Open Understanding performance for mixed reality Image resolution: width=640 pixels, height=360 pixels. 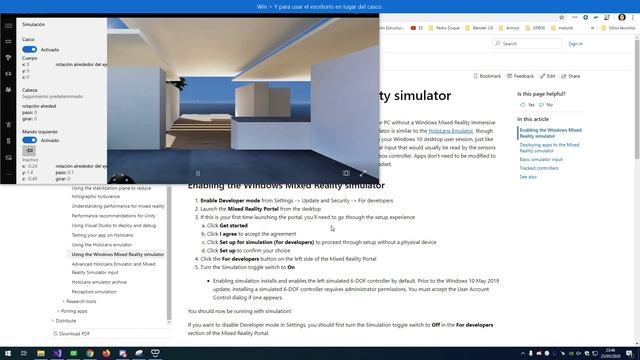coord(118,206)
